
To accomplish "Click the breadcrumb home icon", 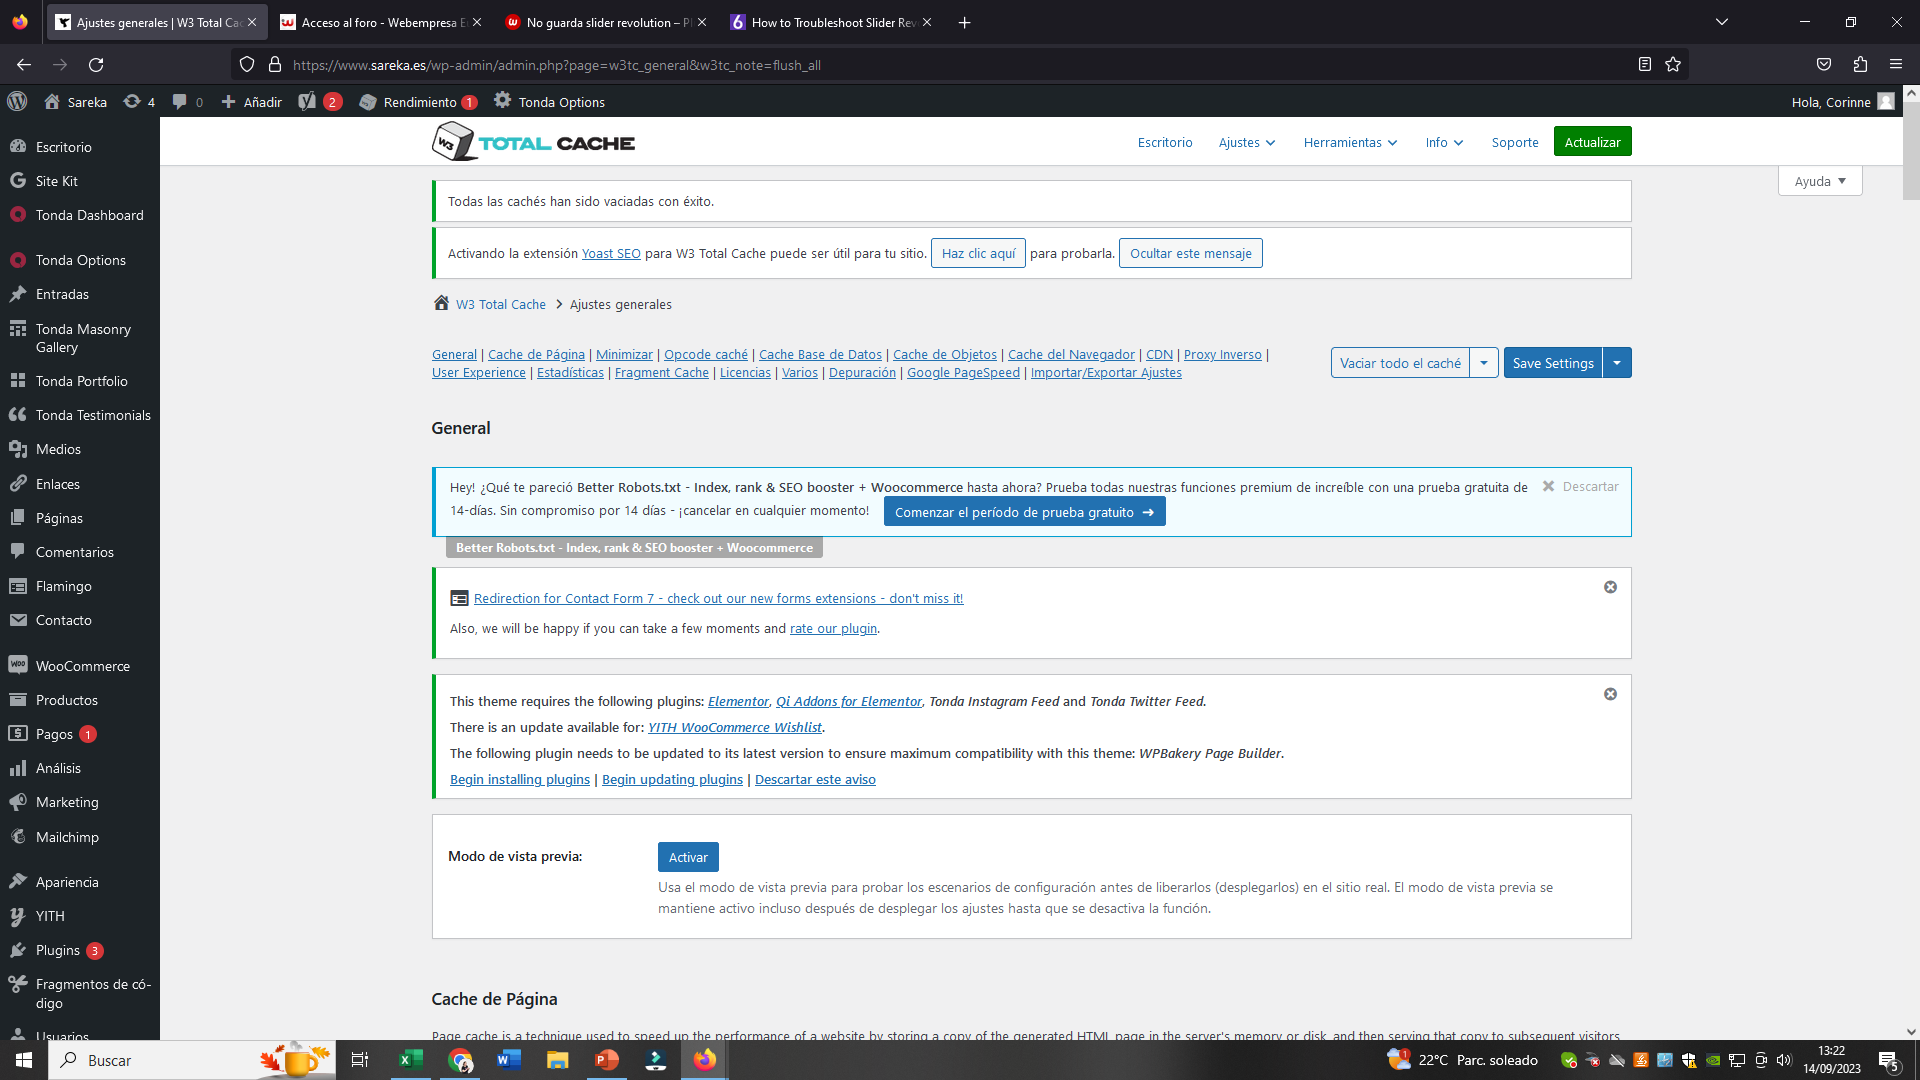I will [x=441, y=303].
